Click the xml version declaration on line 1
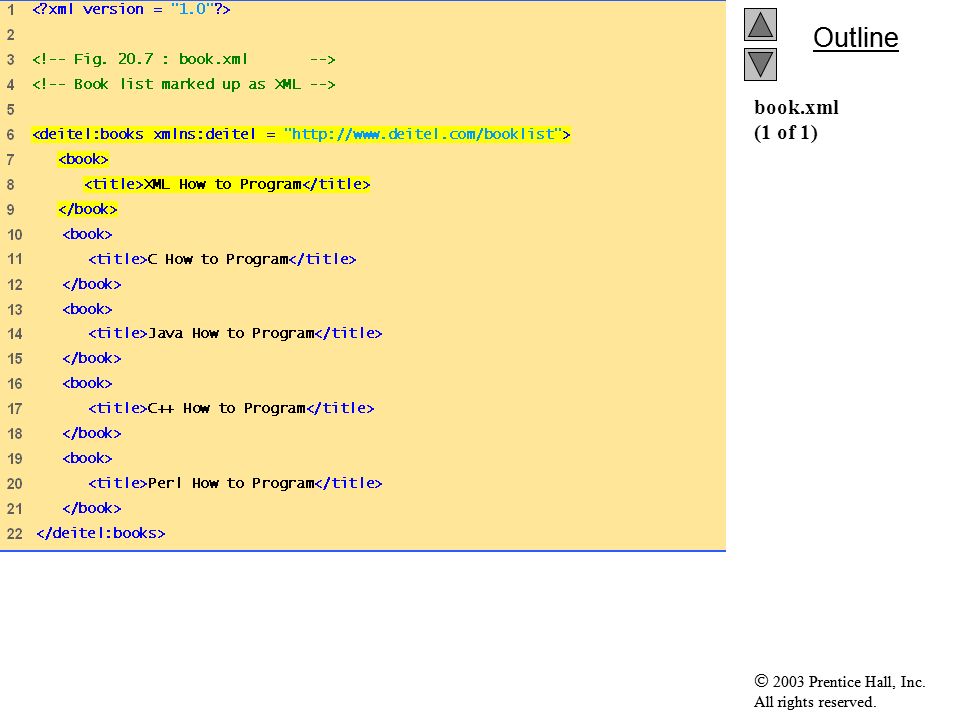Viewport: 960px width, 720px height. pos(131,9)
